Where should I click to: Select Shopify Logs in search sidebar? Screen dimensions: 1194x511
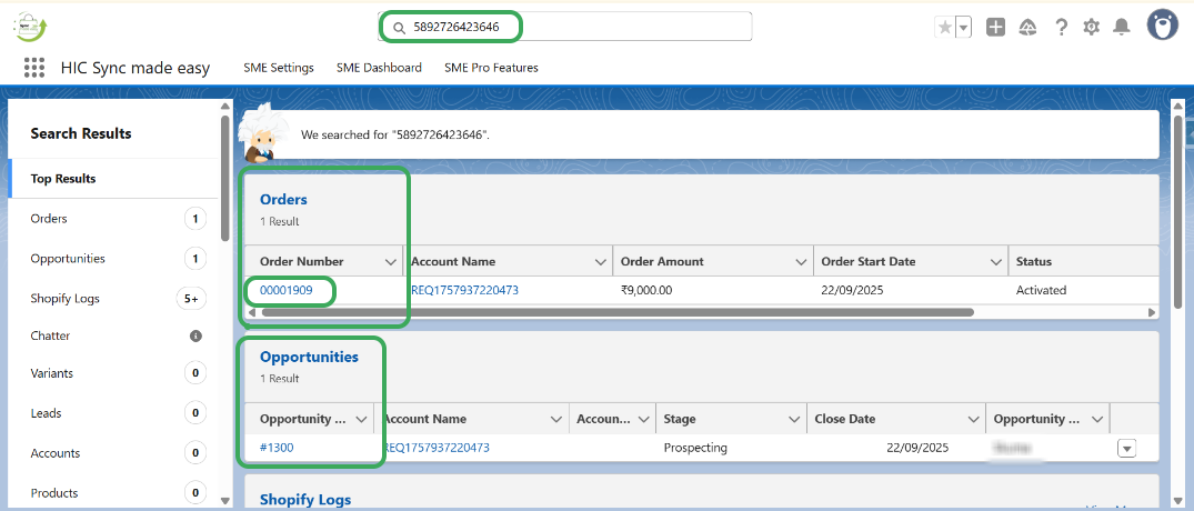click(x=113, y=299)
